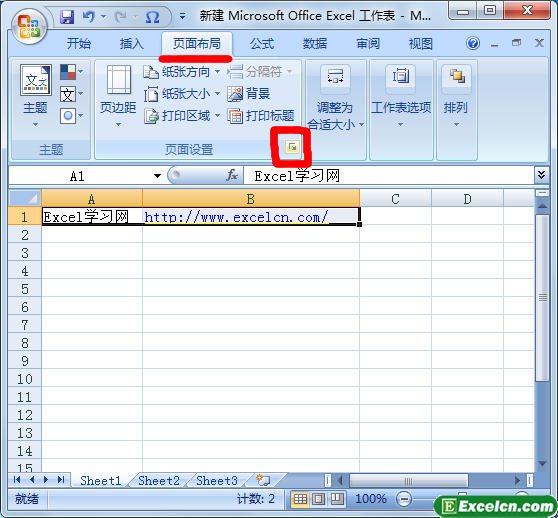Go to previous sheet navigation arrow
This screenshot has width=558, height=518.
[x=32, y=480]
